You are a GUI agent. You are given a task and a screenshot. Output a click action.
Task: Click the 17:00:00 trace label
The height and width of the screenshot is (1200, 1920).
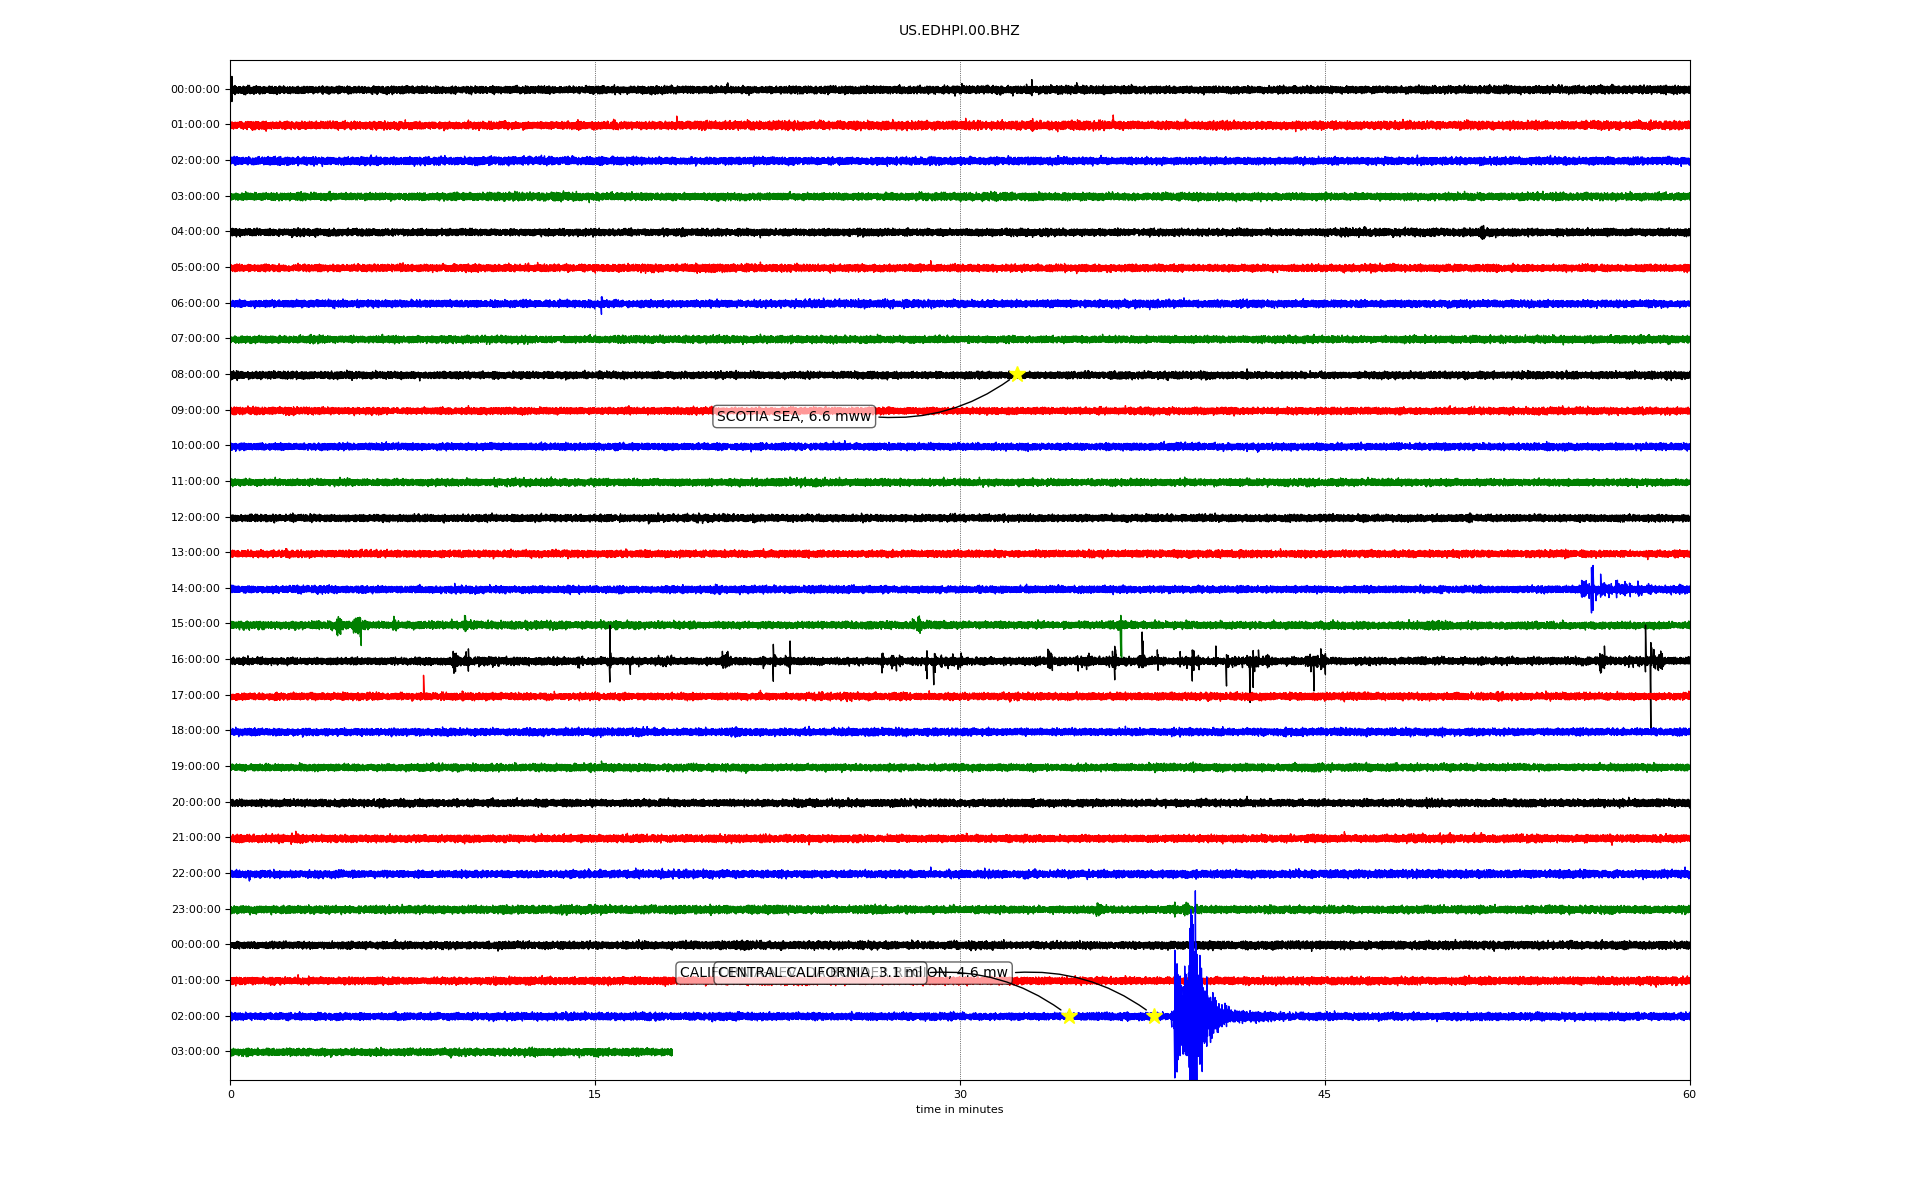pyautogui.click(x=195, y=696)
